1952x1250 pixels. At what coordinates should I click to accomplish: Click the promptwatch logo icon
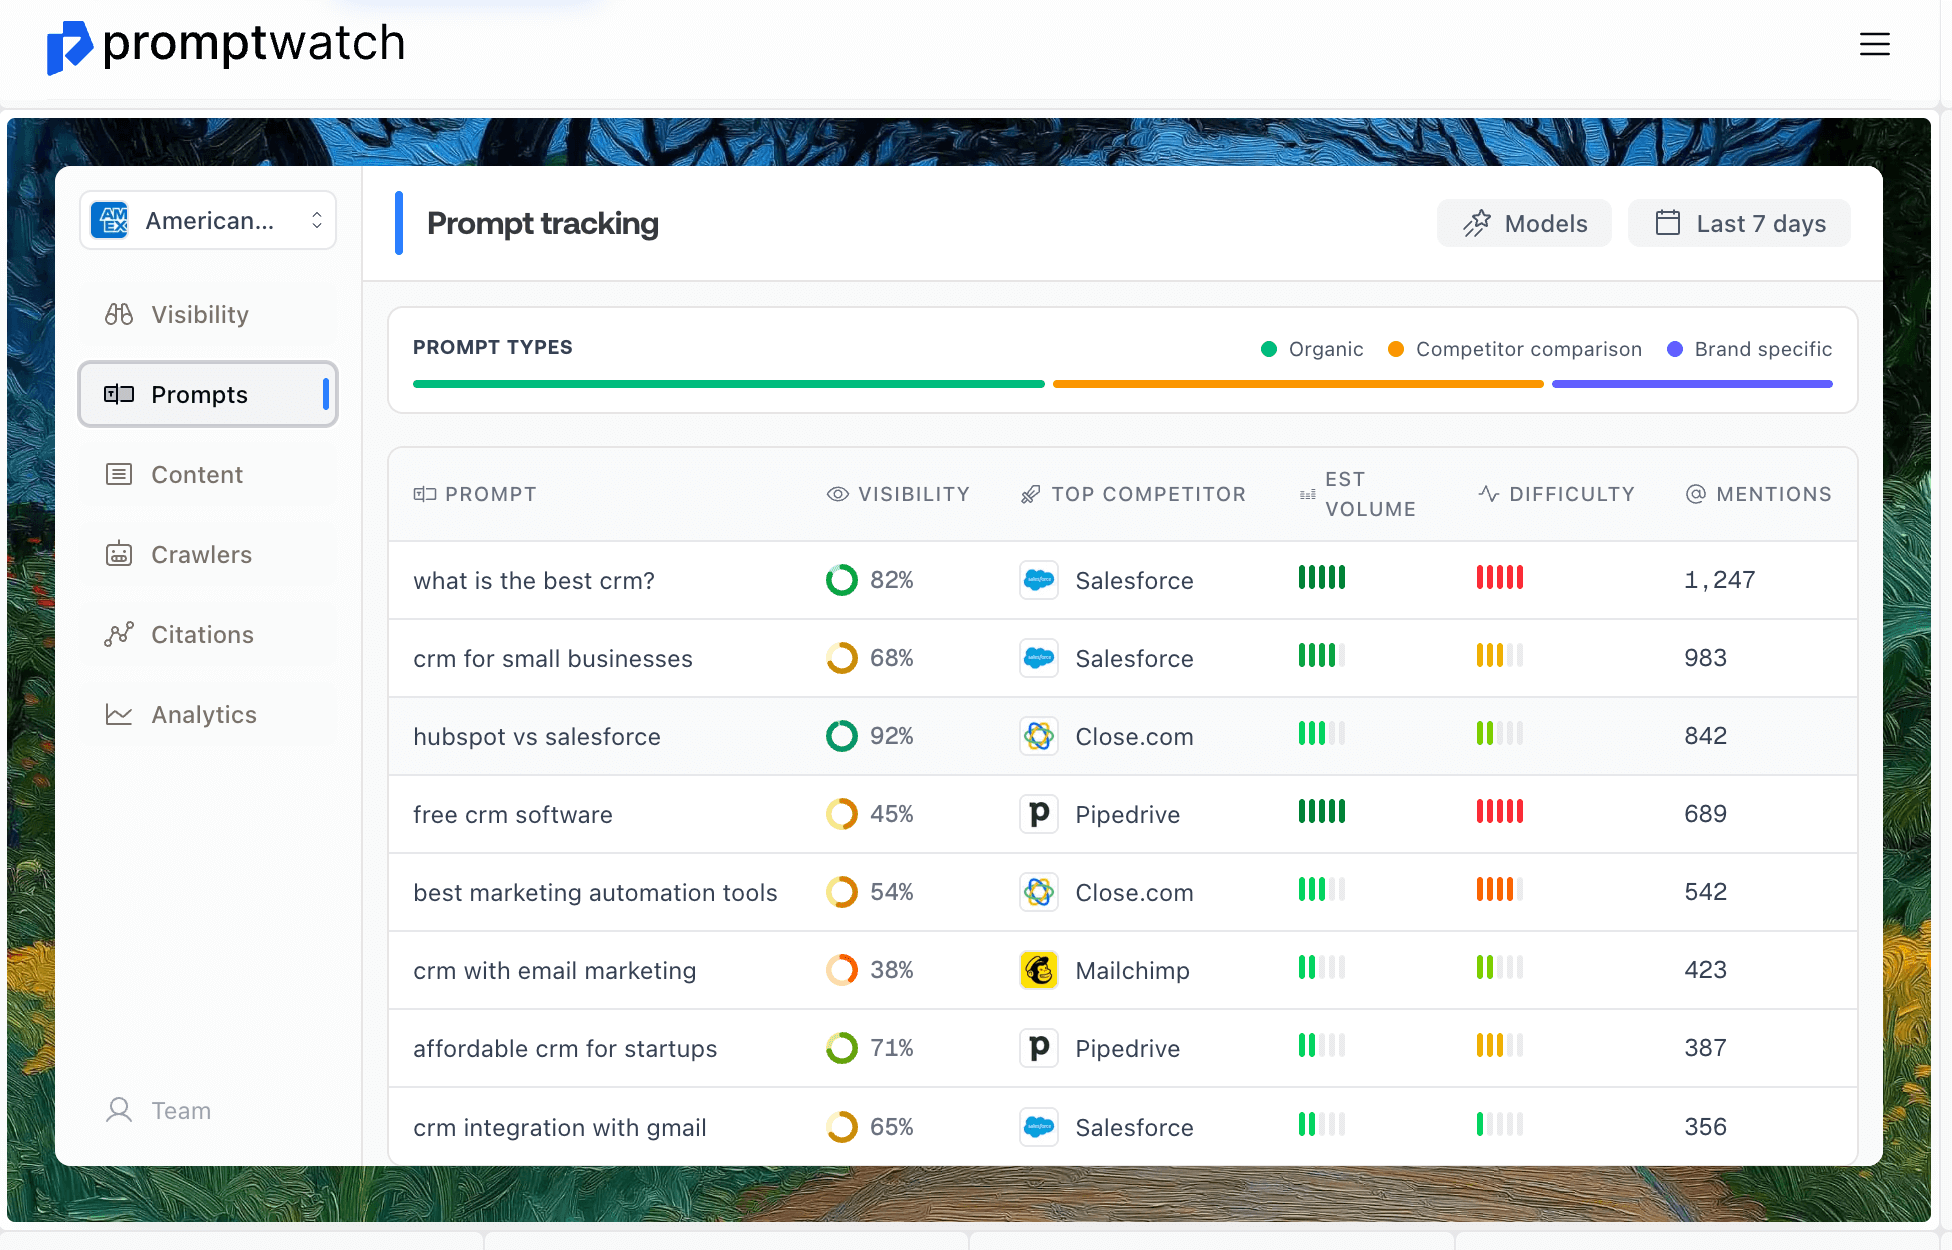click(68, 47)
